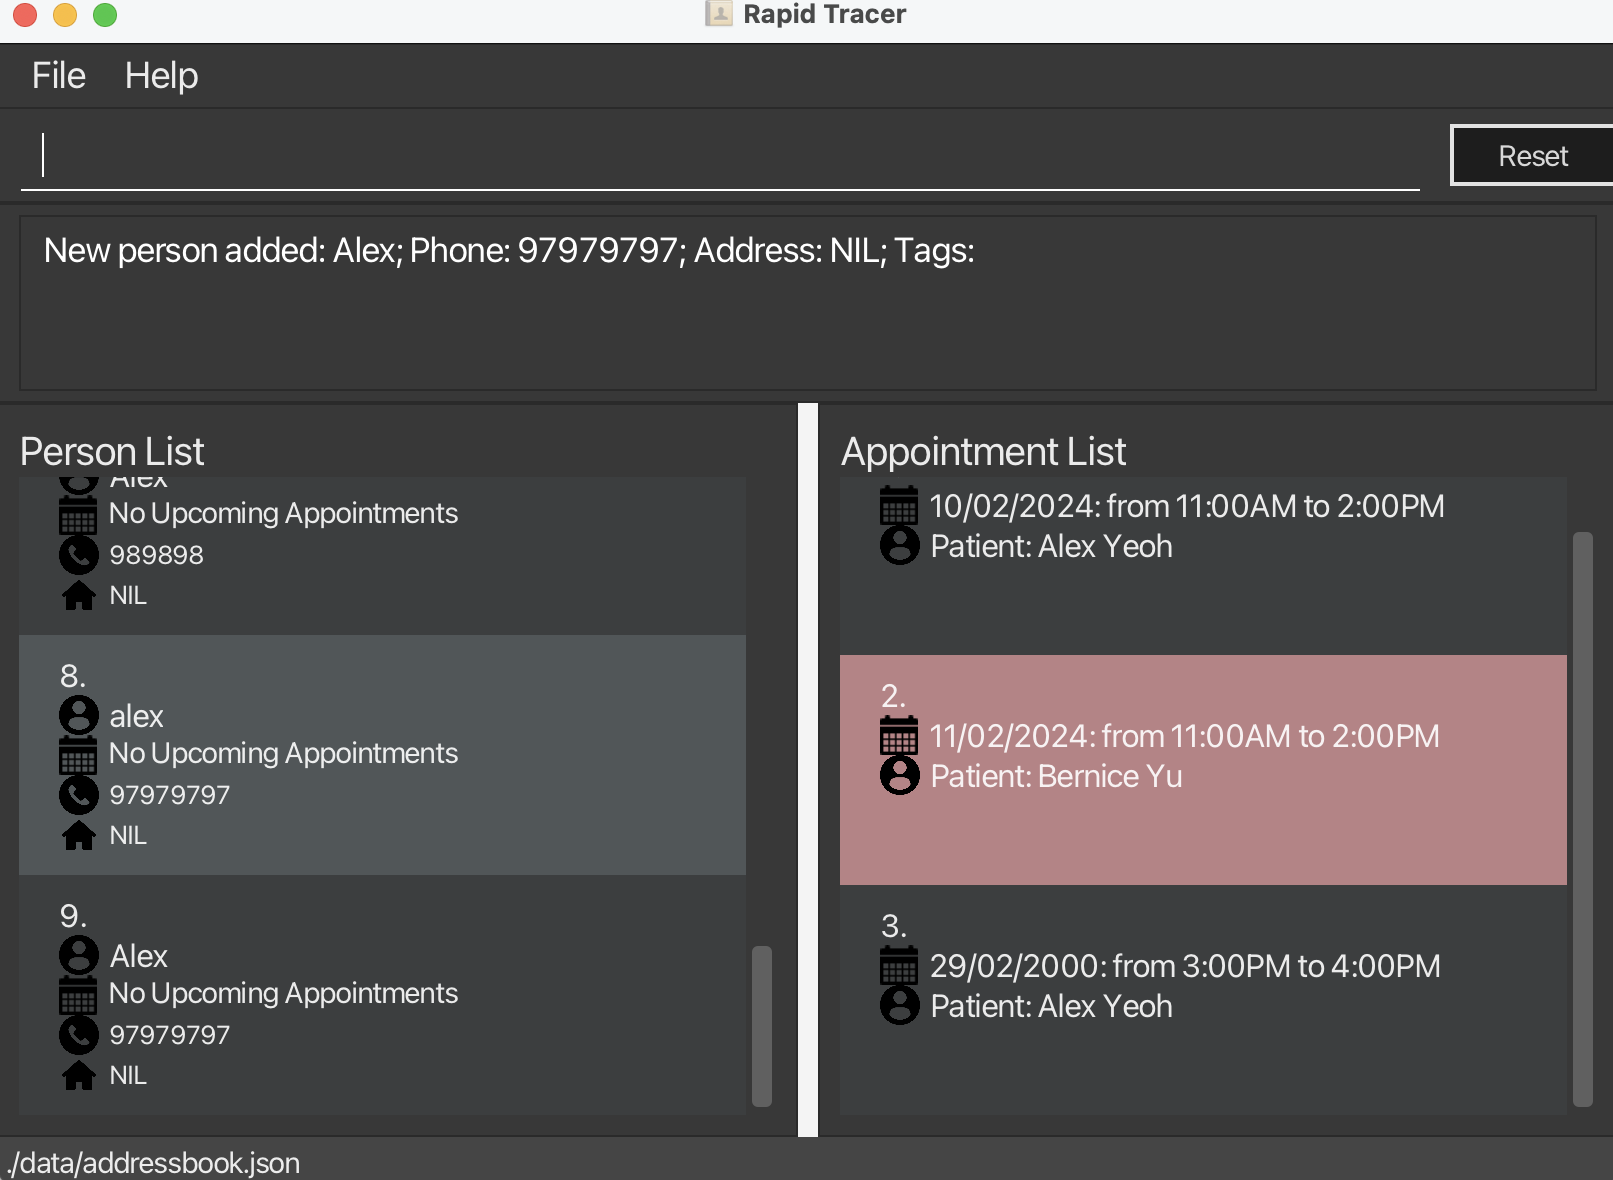Screen dimensions: 1613x1180
Task: Select the 10/02/2024 appointment time text
Action: click(1187, 507)
